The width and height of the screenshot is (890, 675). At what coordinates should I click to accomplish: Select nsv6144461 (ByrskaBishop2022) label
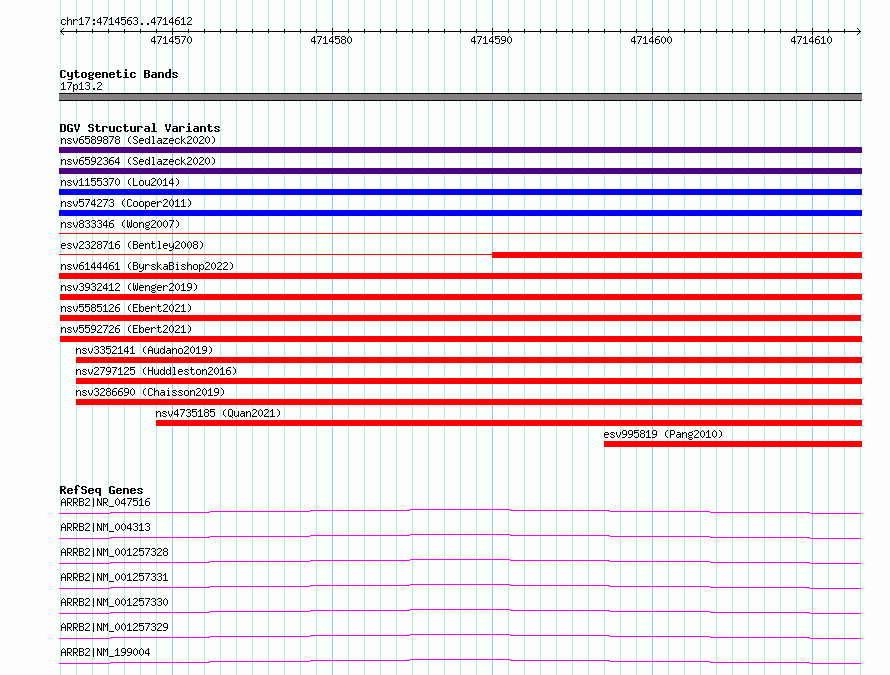click(147, 266)
